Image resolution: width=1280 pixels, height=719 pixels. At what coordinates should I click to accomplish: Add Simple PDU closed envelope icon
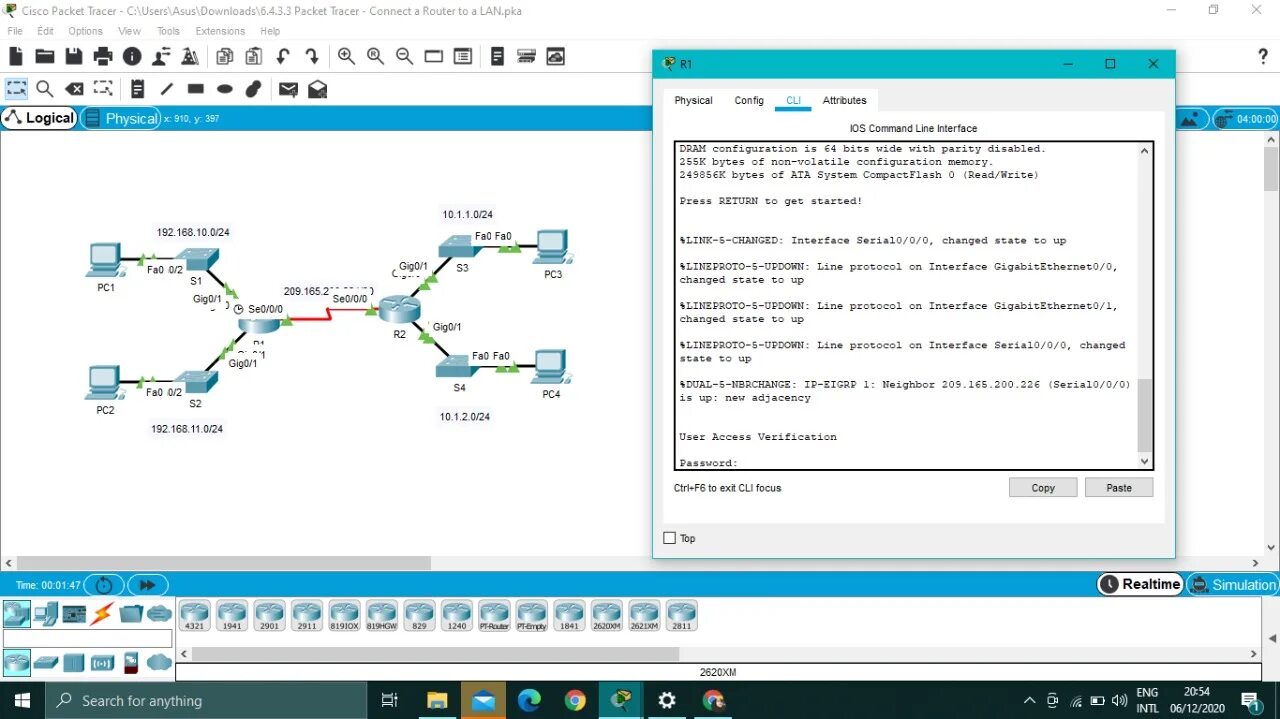point(288,89)
